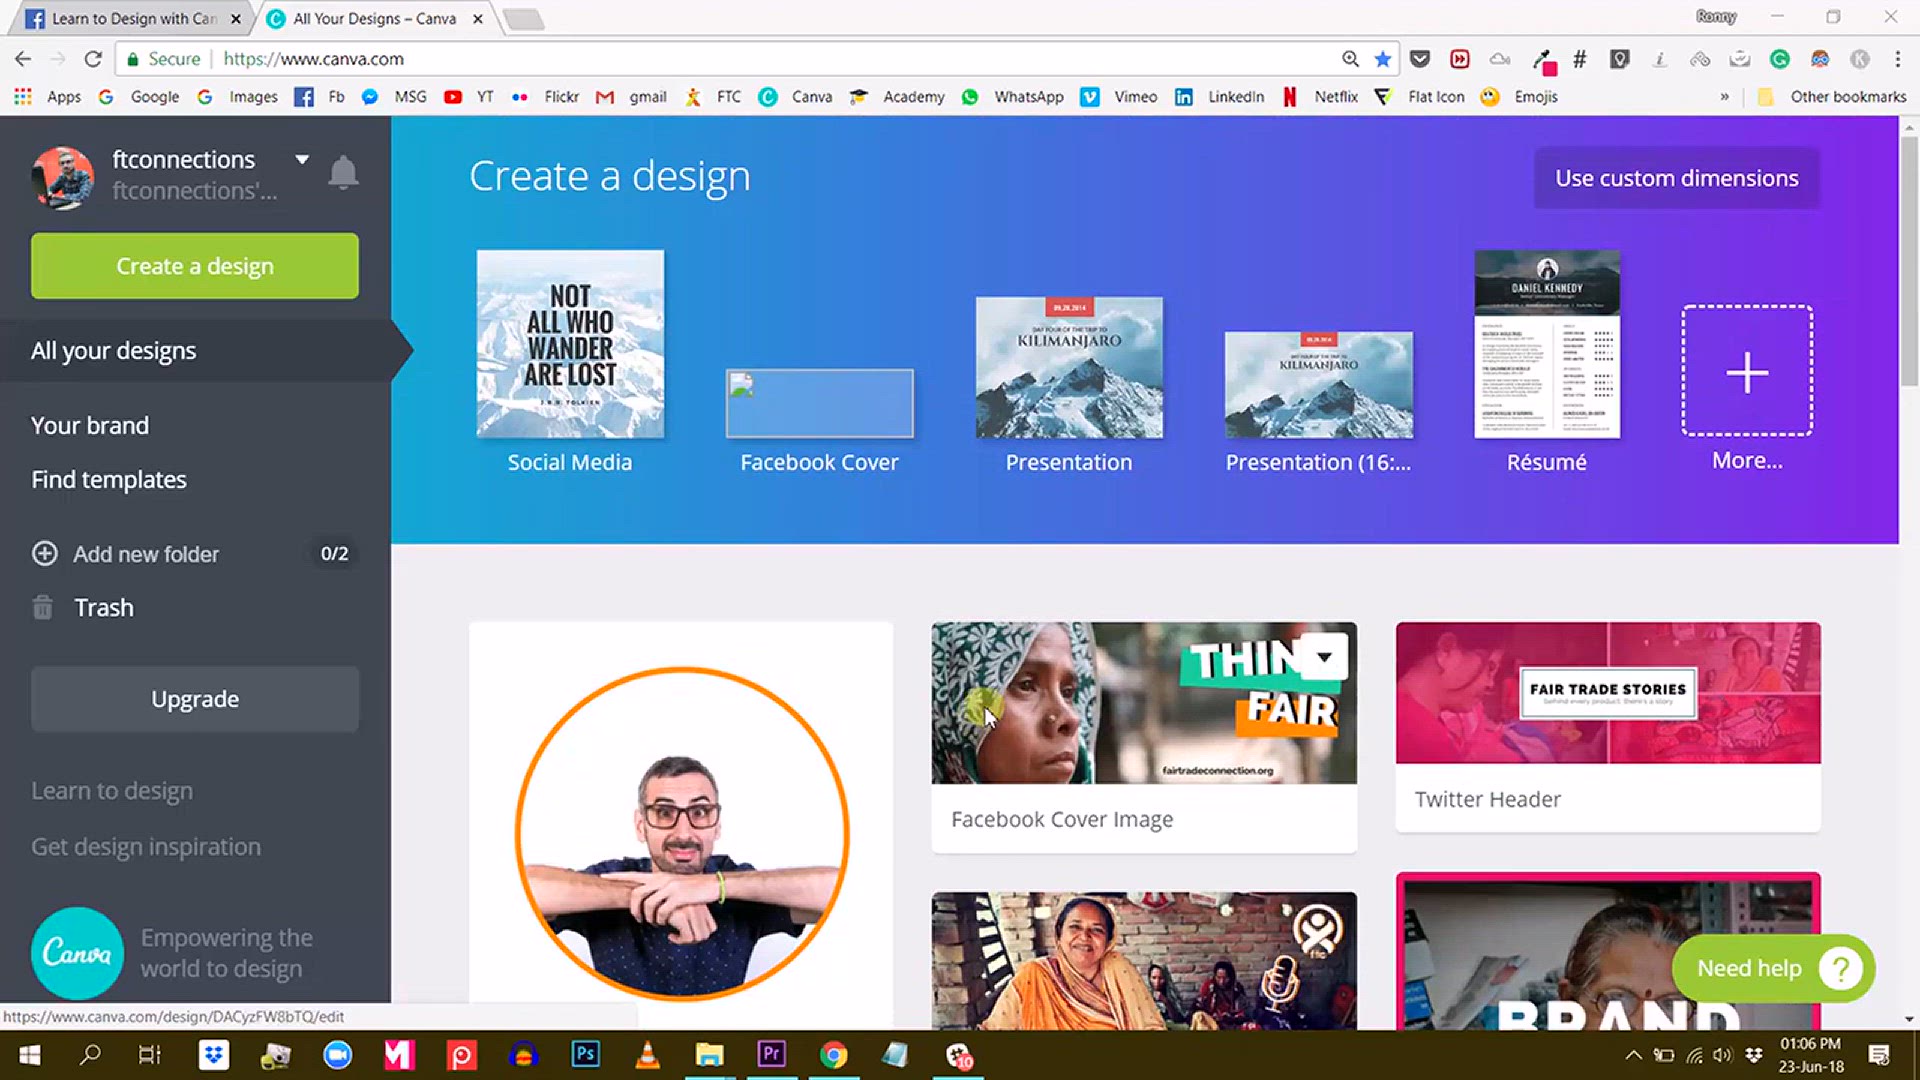Select Your brand in the sidebar

90,425
